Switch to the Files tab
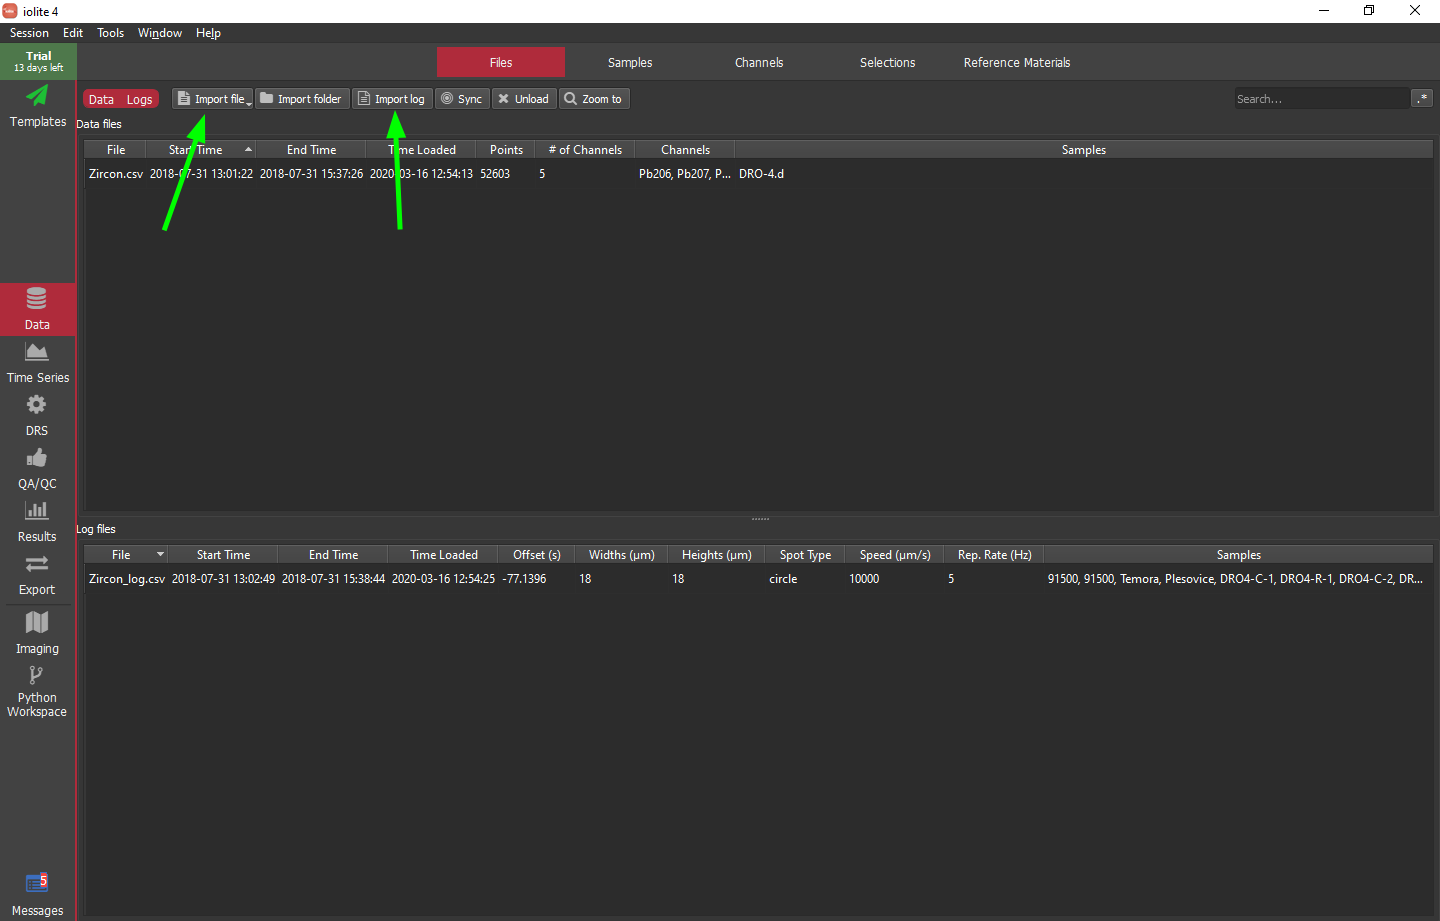1440x921 pixels. click(x=501, y=62)
